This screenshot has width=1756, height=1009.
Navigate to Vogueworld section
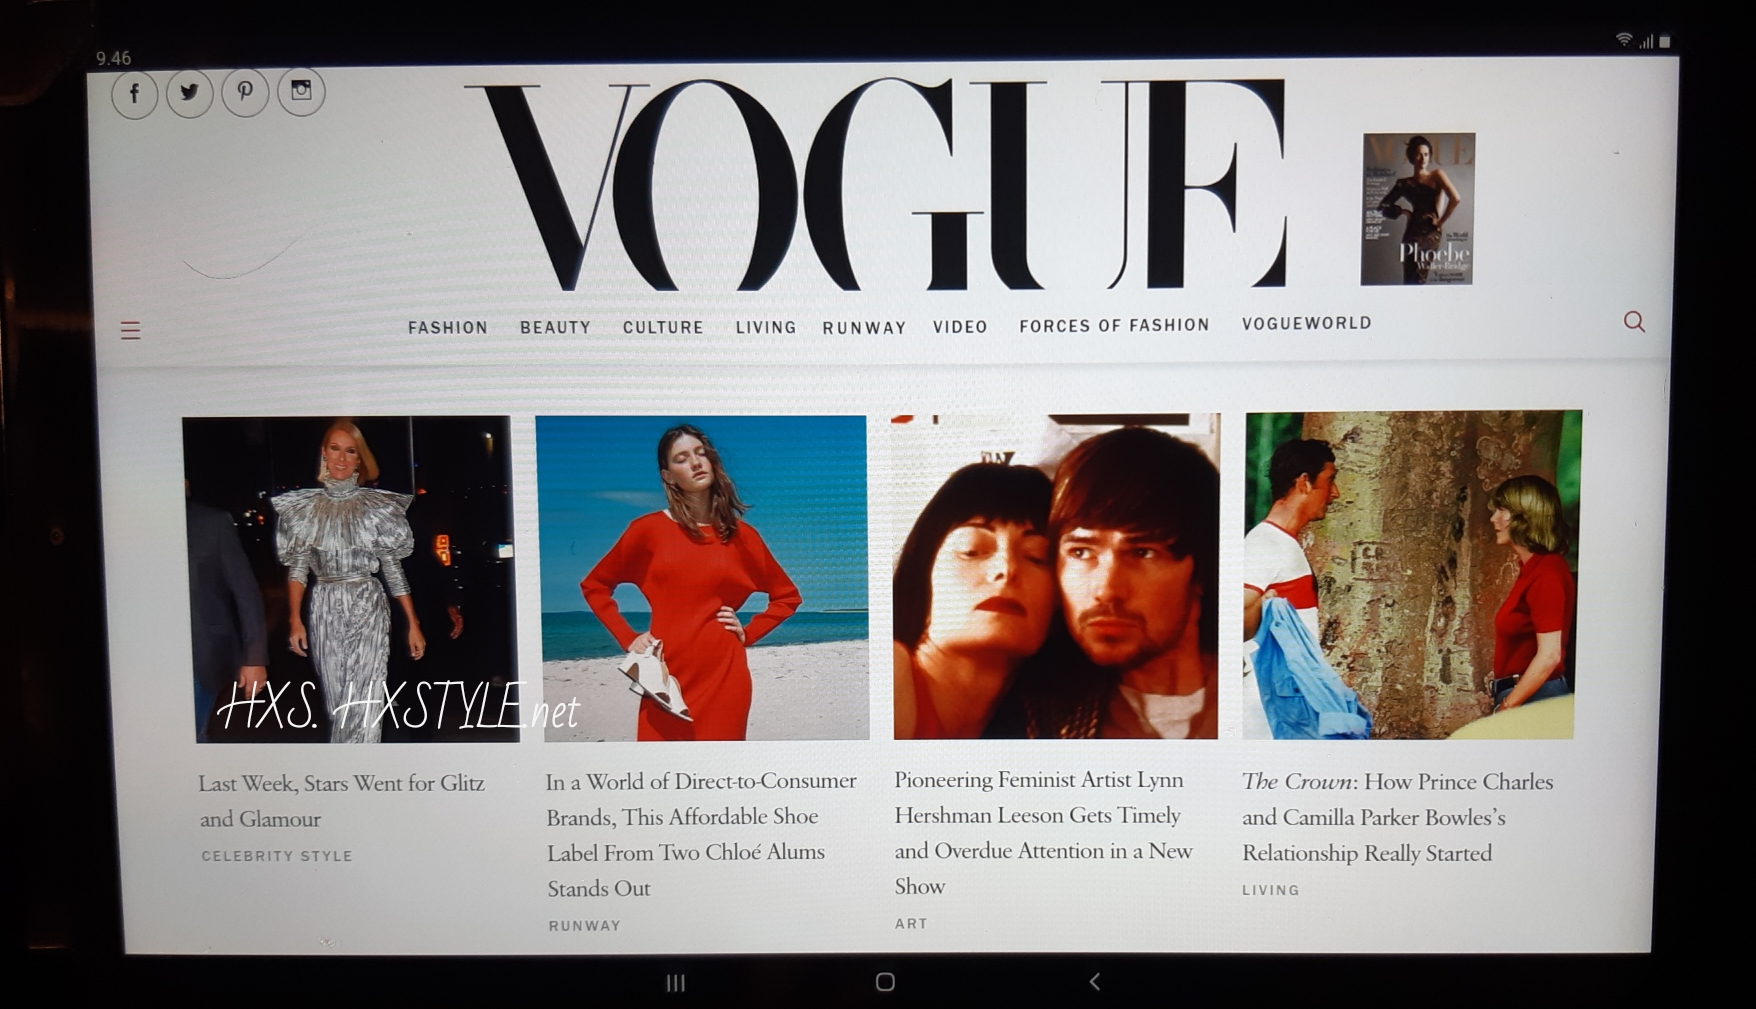click(1306, 324)
